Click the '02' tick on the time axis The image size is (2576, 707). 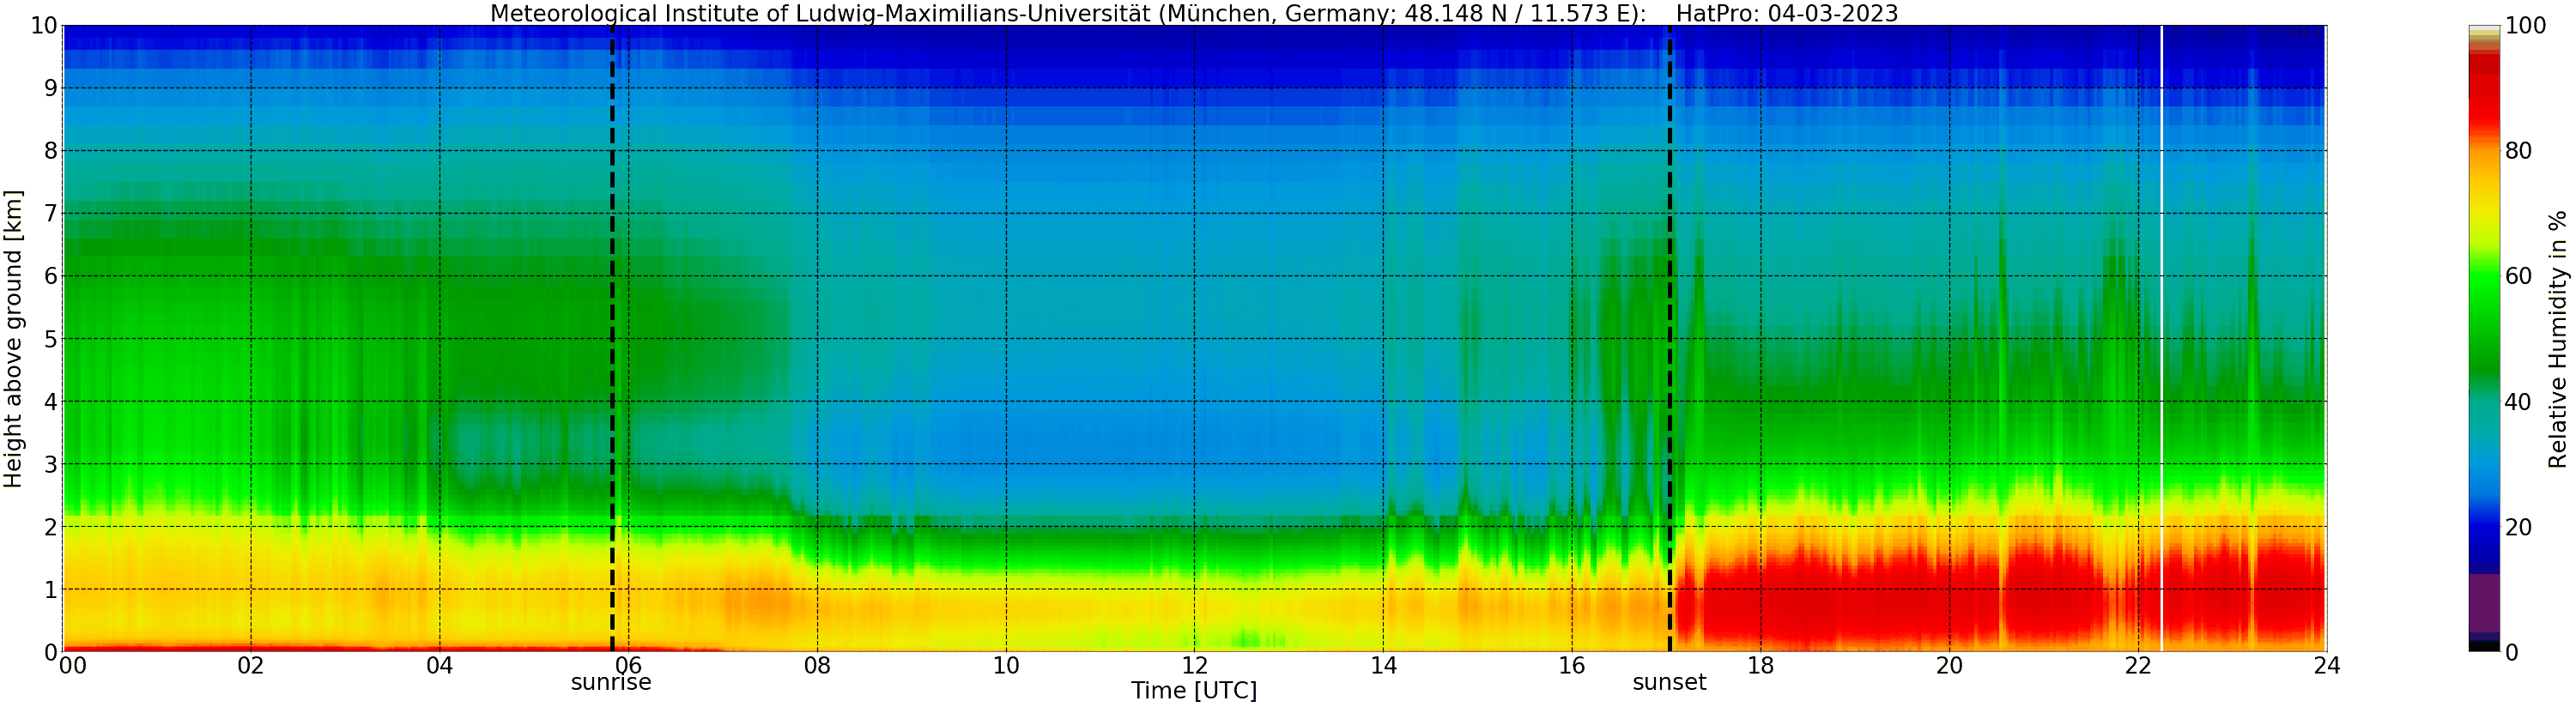[251, 666]
